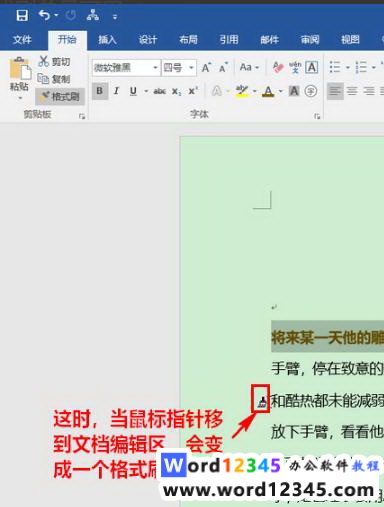Click the Copy (复制) icon
The image size is (384, 507).
(43, 79)
